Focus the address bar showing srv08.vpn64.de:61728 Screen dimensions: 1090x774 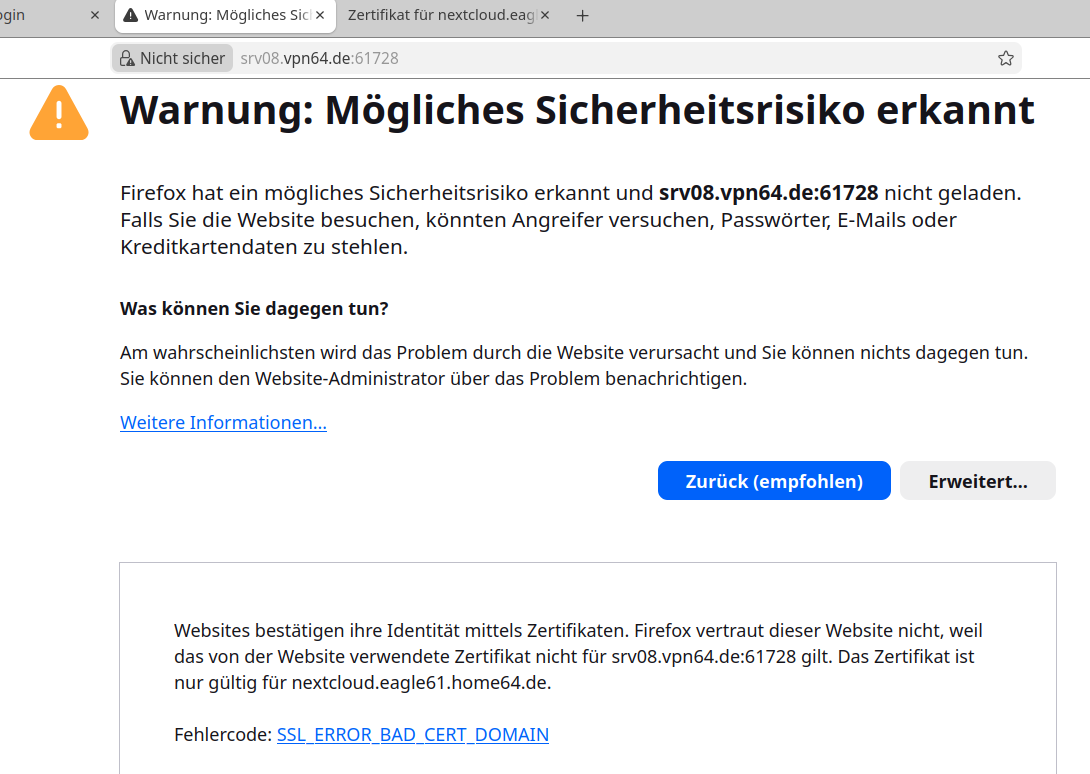[600, 58]
